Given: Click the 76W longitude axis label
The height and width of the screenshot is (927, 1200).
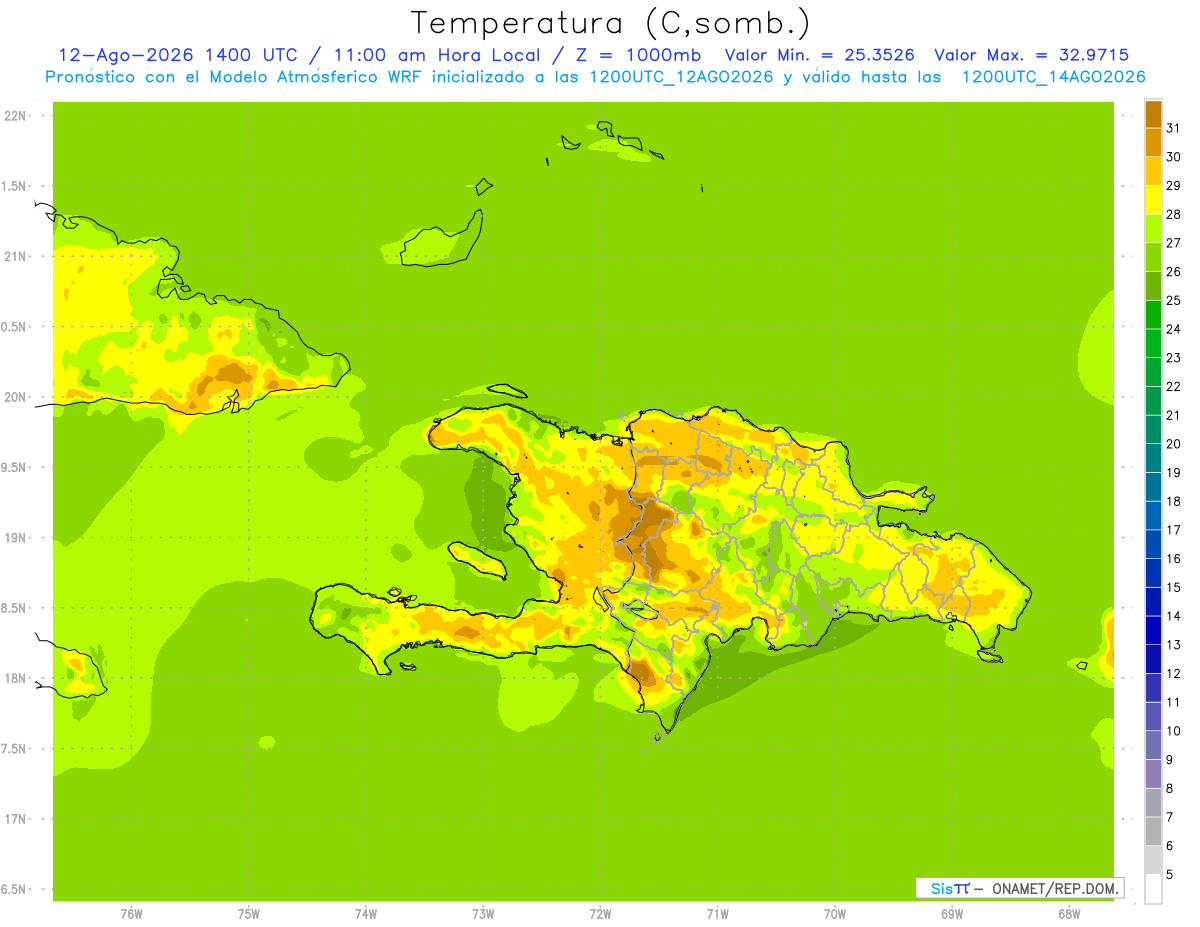Looking at the screenshot, I should point(131,914).
